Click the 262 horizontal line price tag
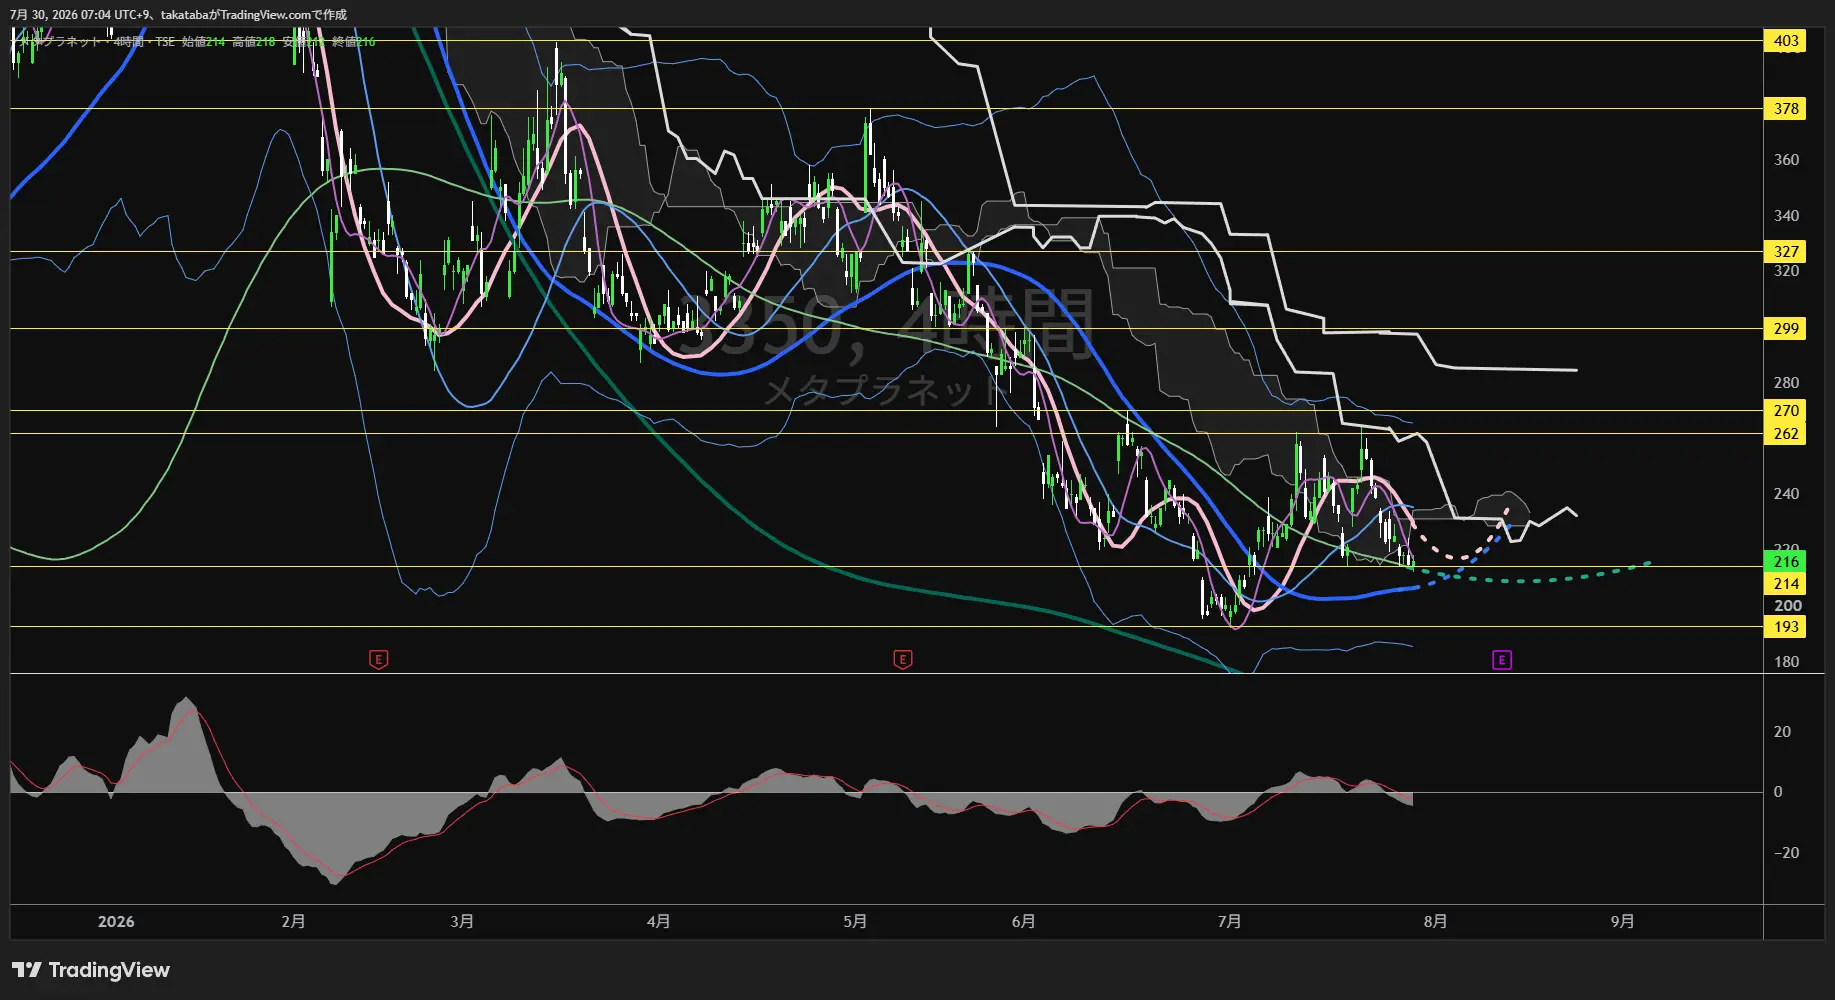This screenshot has height=1000, width=1835. 1786,433
